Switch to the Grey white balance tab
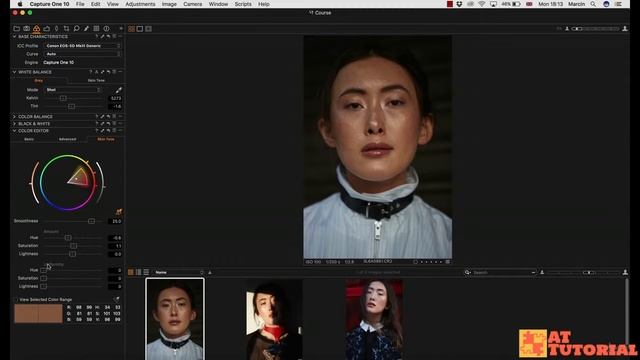Screen dimensions: 640x360 (39, 80)
